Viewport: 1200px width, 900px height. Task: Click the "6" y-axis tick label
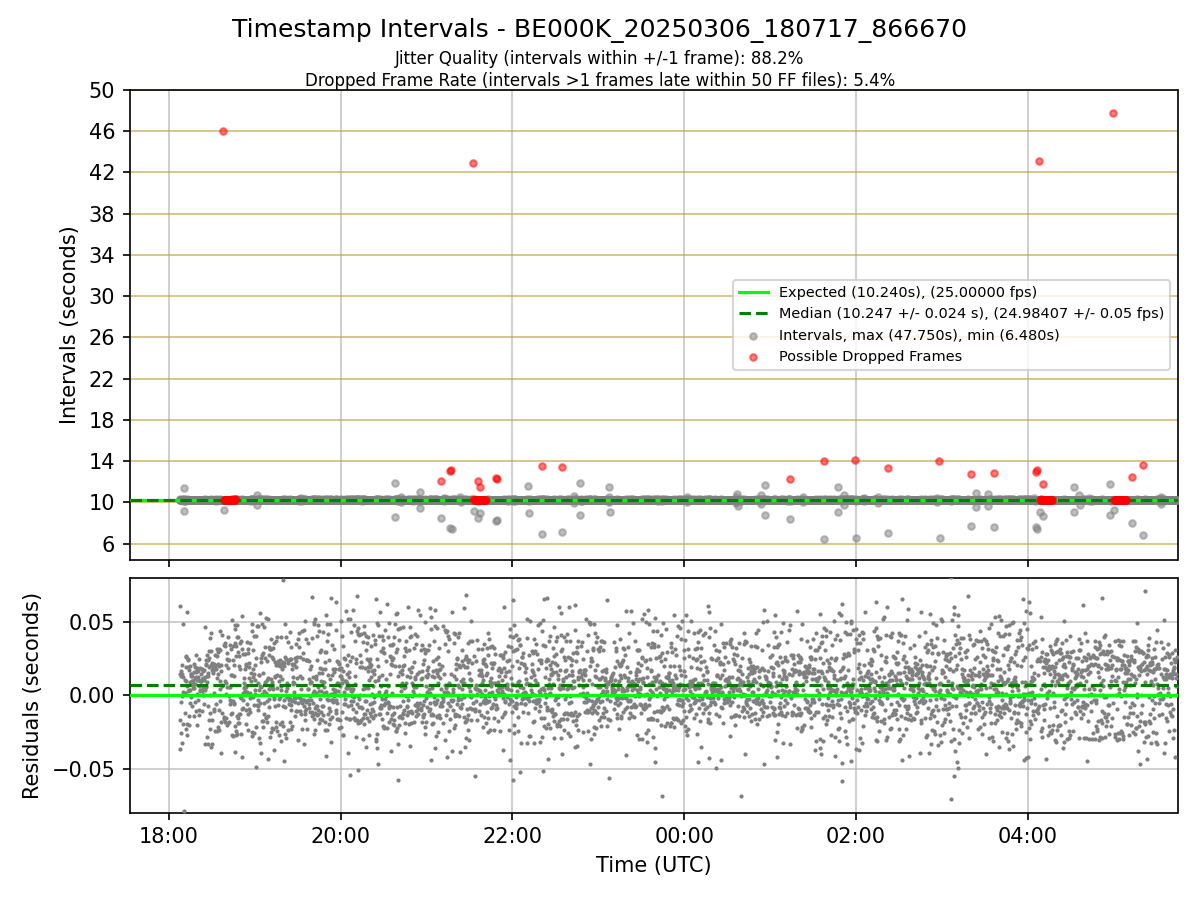pyautogui.click(x=111, y=544)
